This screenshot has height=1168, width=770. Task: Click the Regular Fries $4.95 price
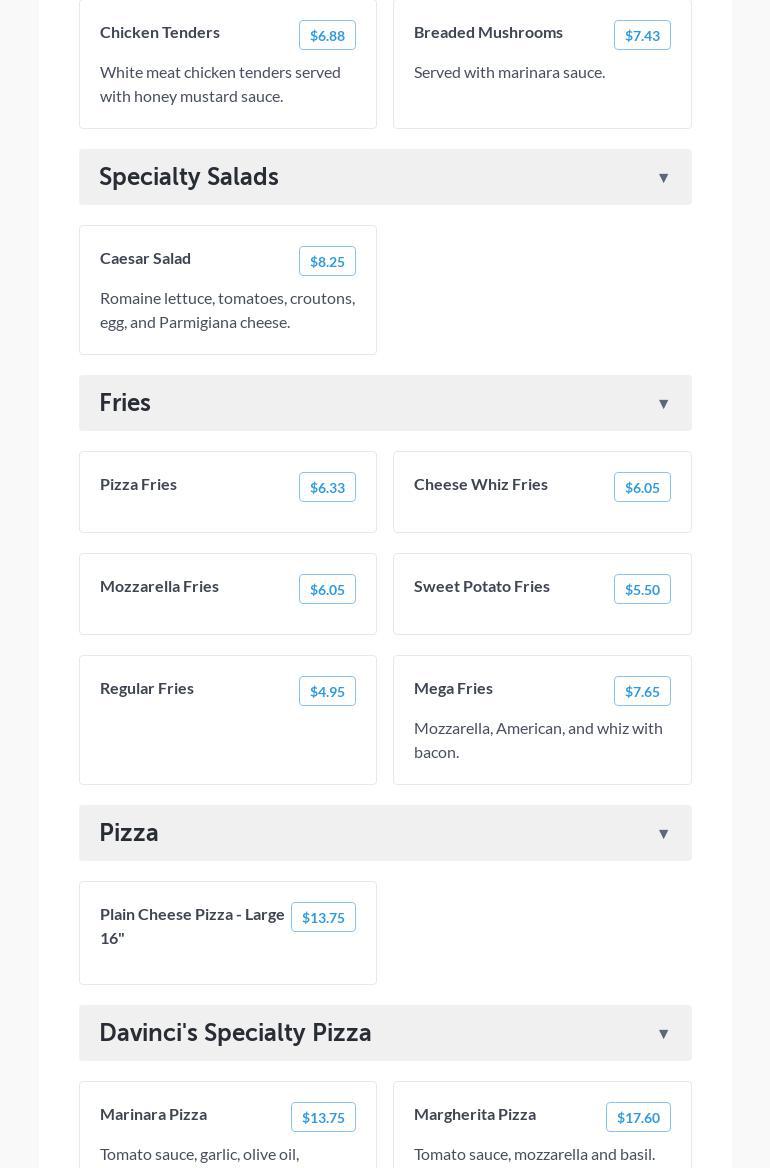point(327,692)
